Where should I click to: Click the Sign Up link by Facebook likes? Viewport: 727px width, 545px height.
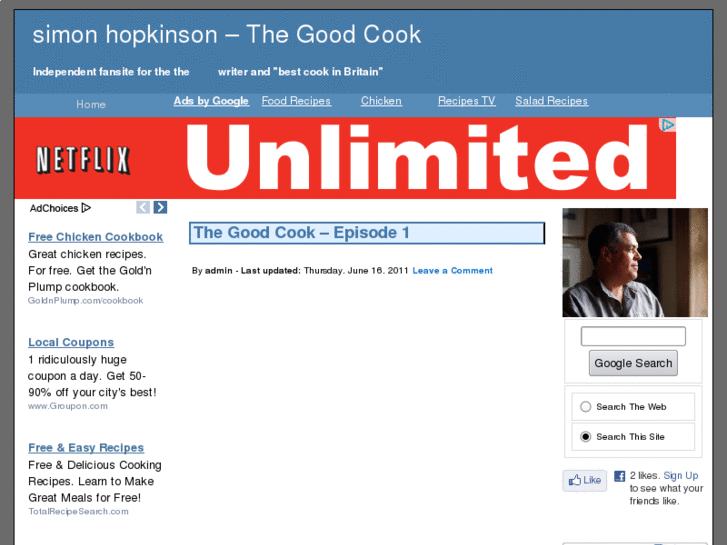point(681,475)
